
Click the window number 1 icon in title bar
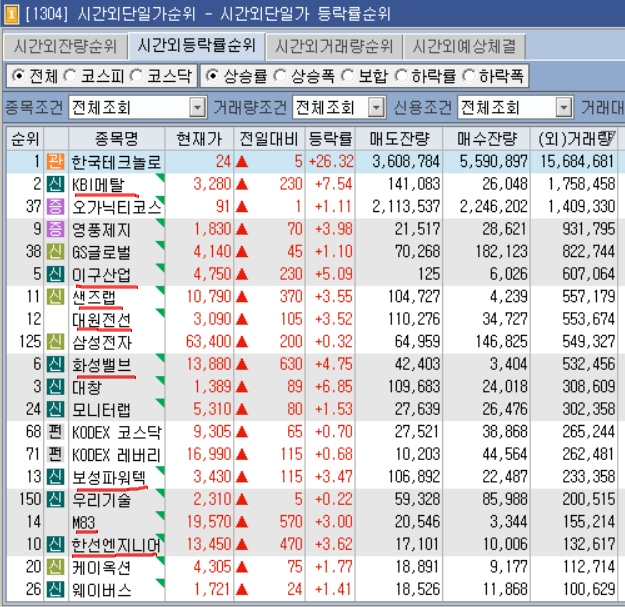pos(12,14)
